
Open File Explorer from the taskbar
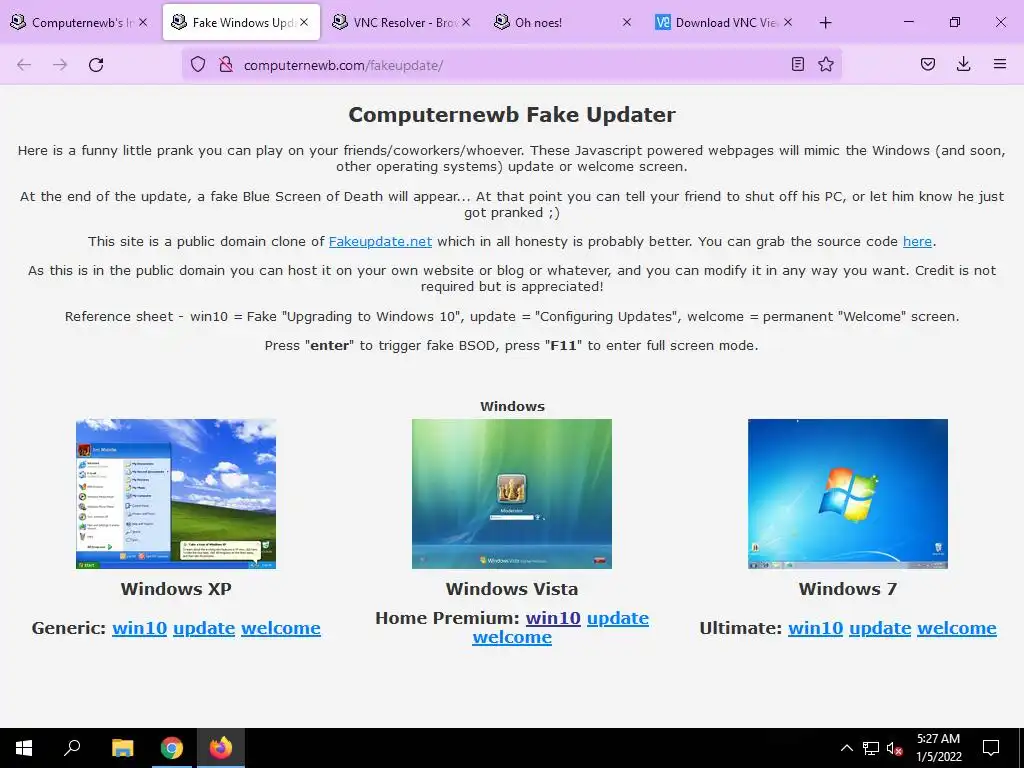[122, 748]
